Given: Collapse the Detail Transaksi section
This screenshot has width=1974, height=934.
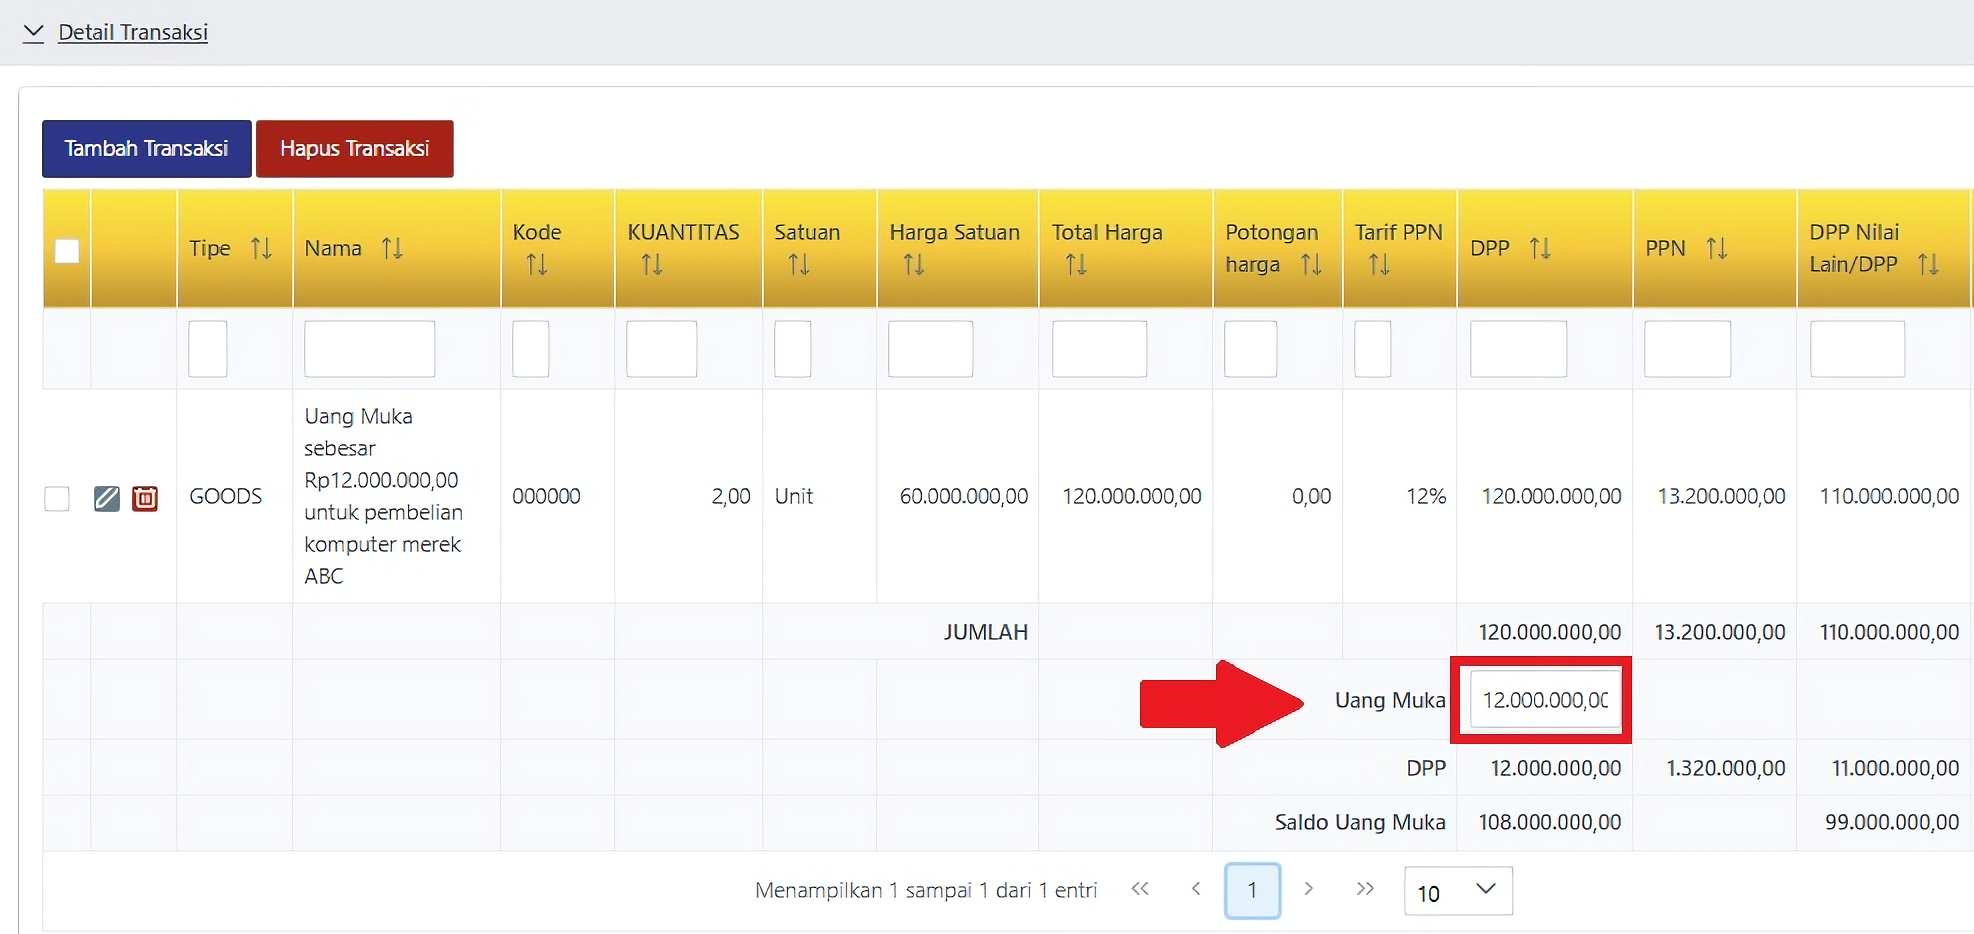Looking at the screenshot, I should [x=34, y=32].
